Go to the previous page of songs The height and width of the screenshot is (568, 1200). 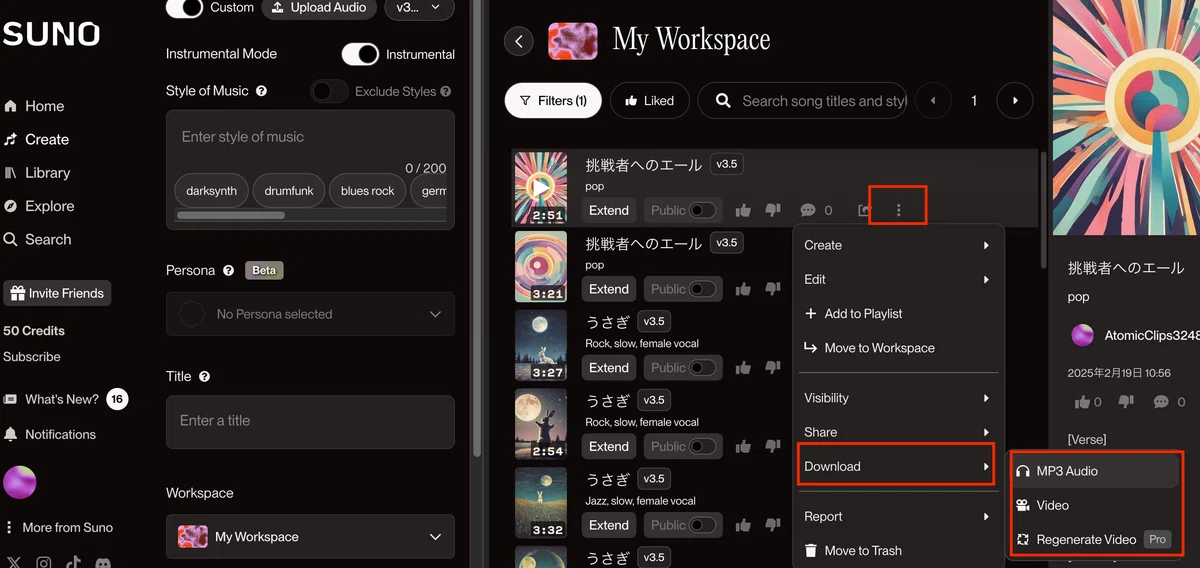(934, 101)
